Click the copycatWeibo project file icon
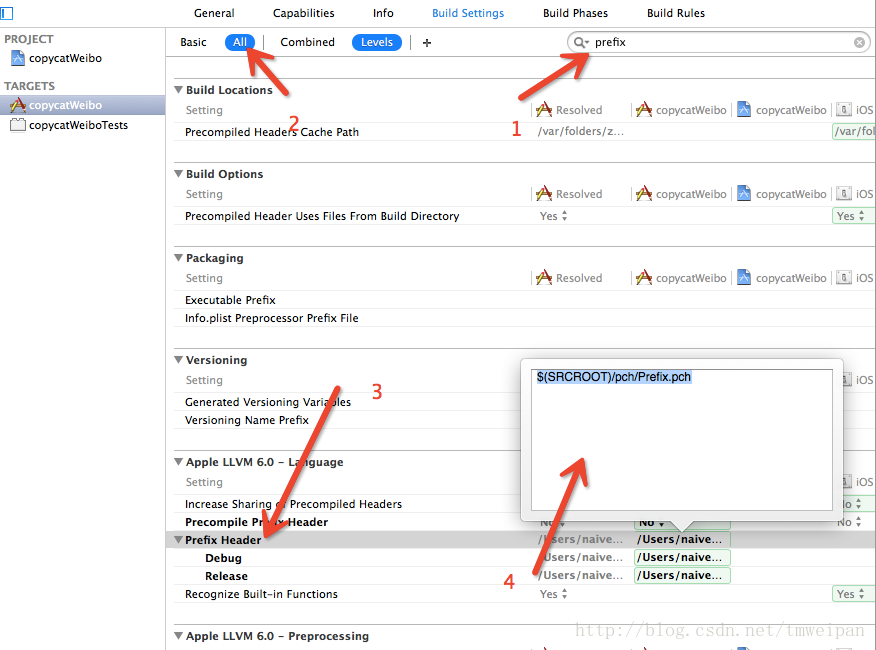 [x=18, y=58]
